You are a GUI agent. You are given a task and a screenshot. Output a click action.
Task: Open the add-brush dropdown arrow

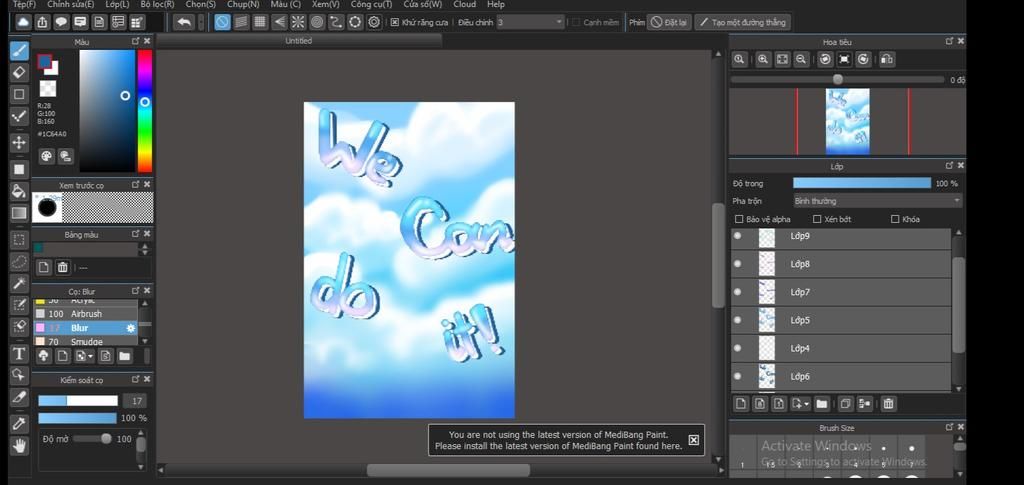tap(90, 356)
